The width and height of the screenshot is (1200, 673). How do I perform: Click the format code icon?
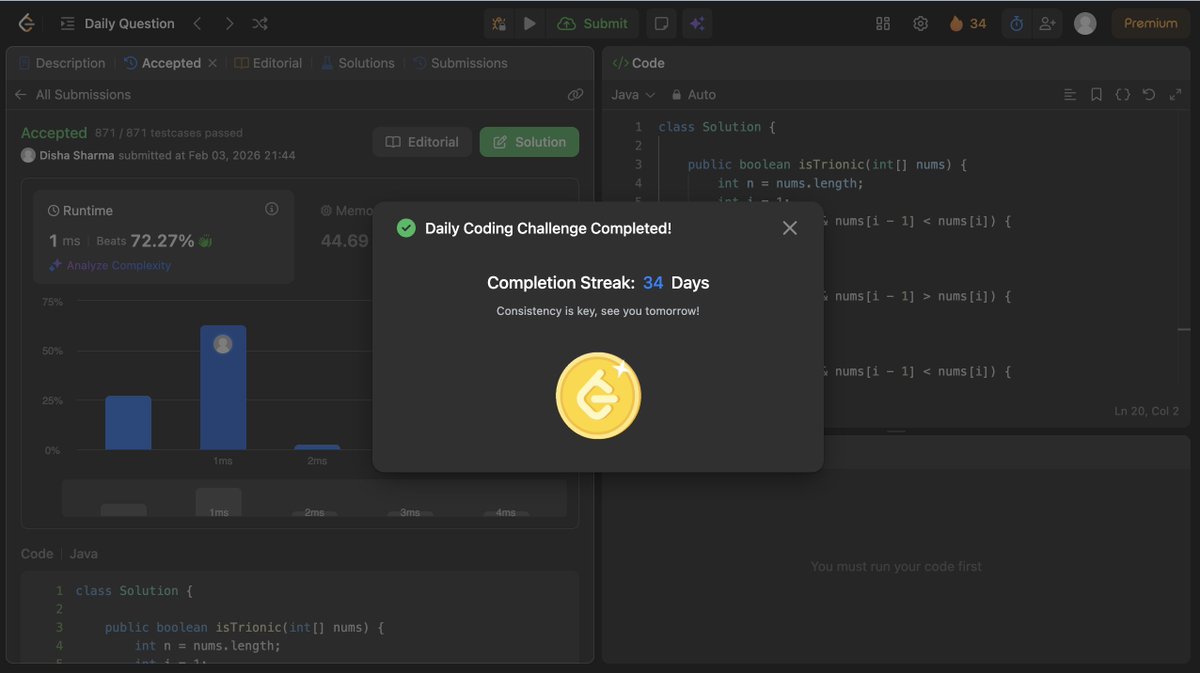[1070, 94]
